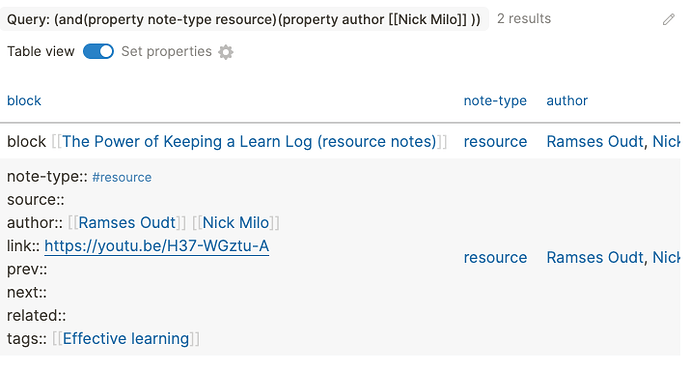Click the query title text
This screenshot has height=370, width=690.
tap(244, 19)
